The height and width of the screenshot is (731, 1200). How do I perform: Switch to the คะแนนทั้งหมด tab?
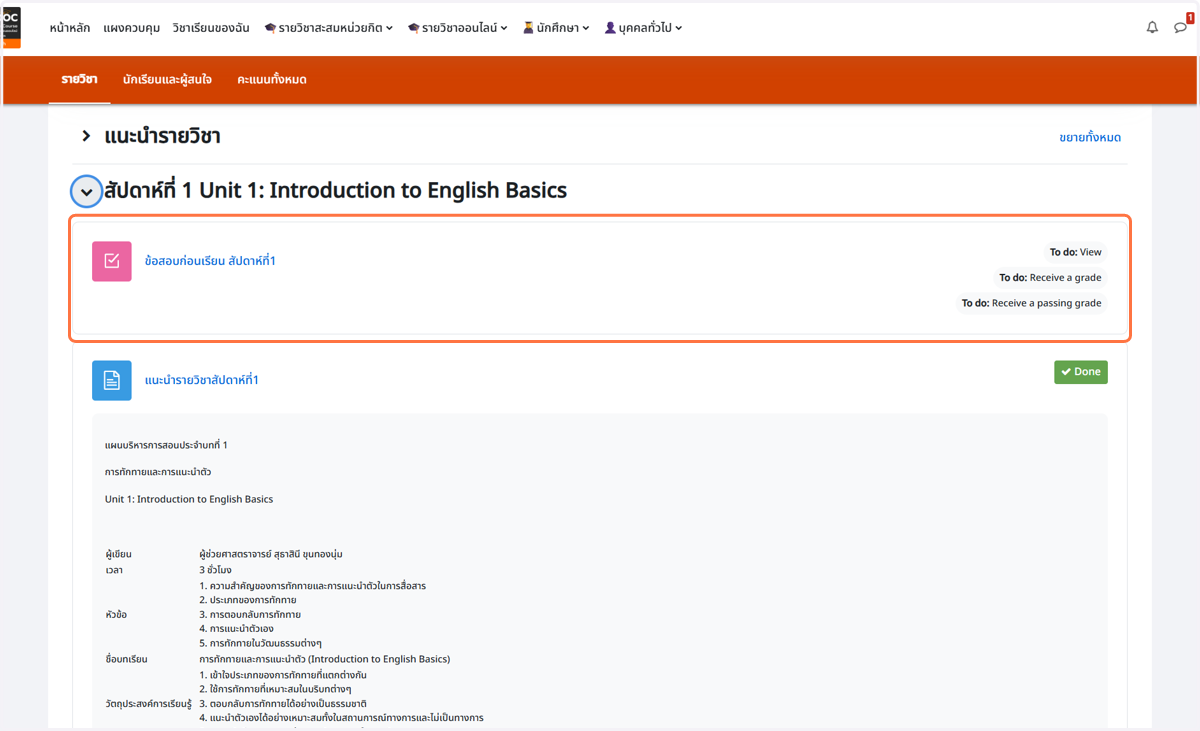coord(272,79)
